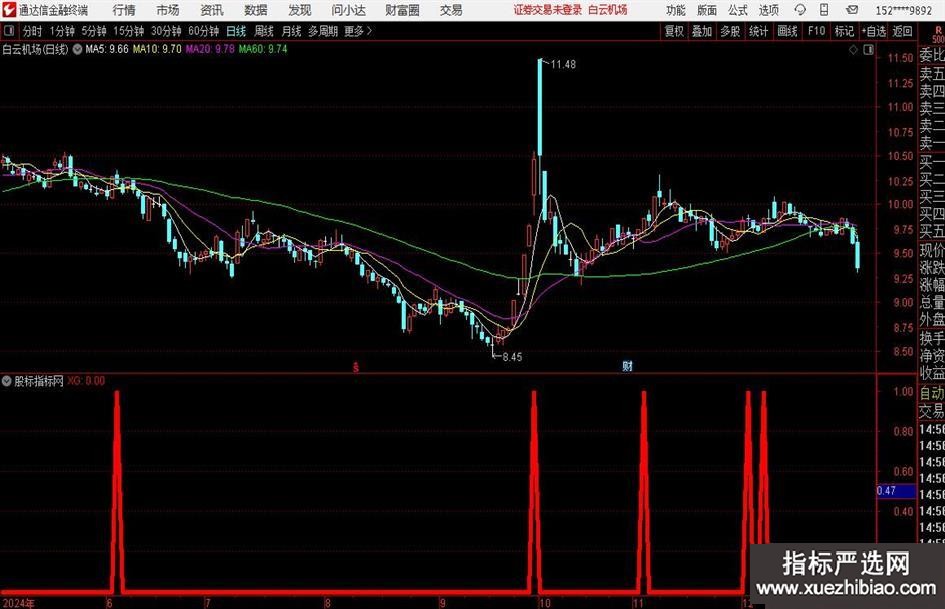Open the 选项 menu
The width and height of the screenshot is (945, 609).
768,10
